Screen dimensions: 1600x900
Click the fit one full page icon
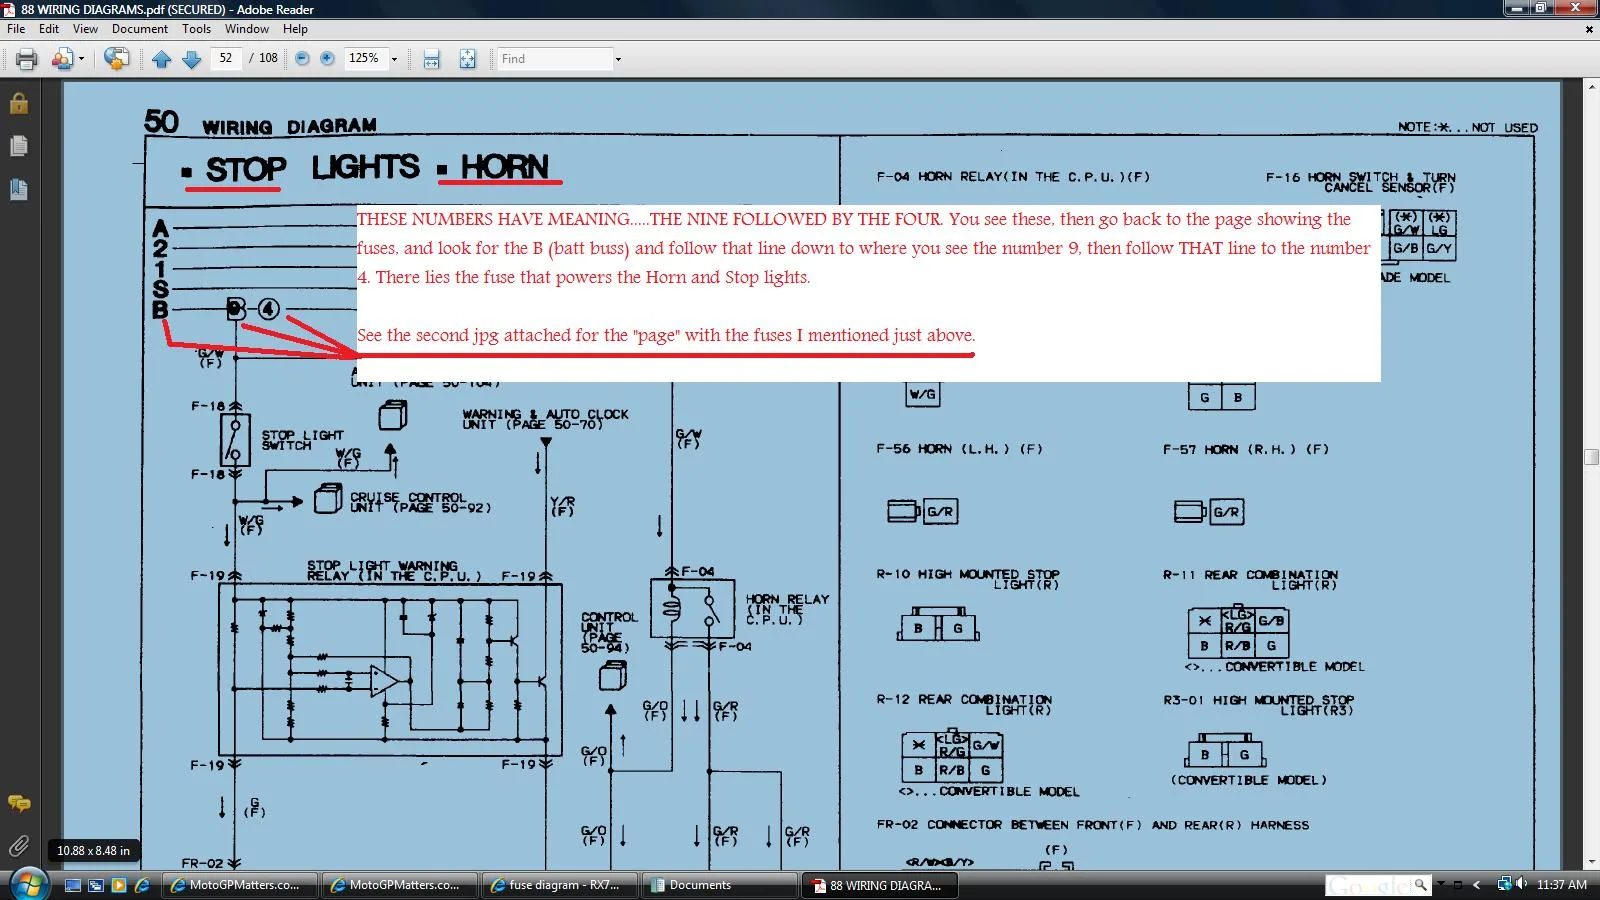click(x=467, y=59)
